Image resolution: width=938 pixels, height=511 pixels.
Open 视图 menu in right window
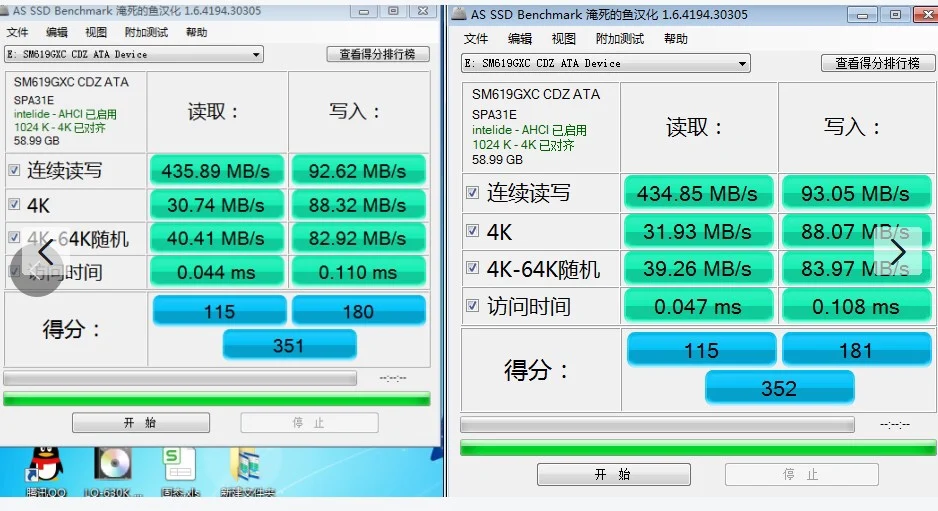564,39
